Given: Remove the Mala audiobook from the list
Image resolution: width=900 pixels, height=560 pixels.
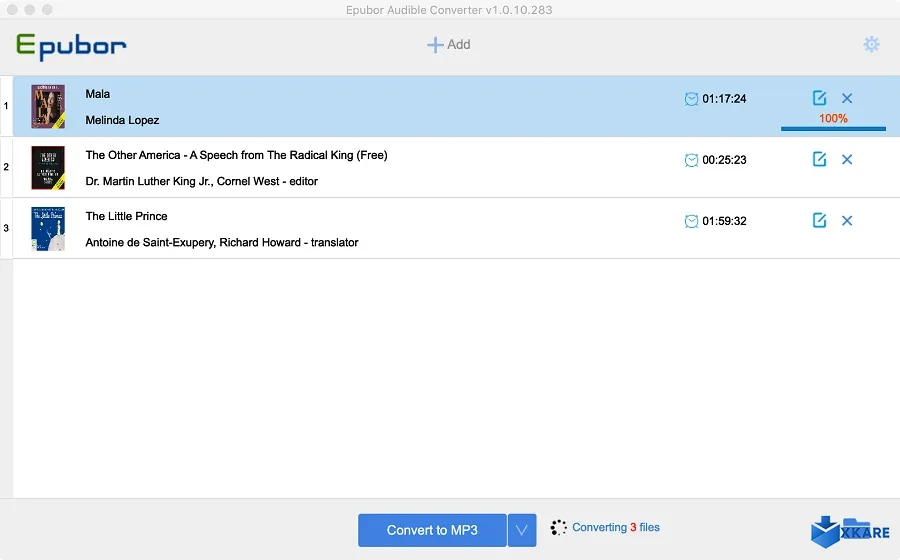Looking at the screenshot, I should click(847, 98).
